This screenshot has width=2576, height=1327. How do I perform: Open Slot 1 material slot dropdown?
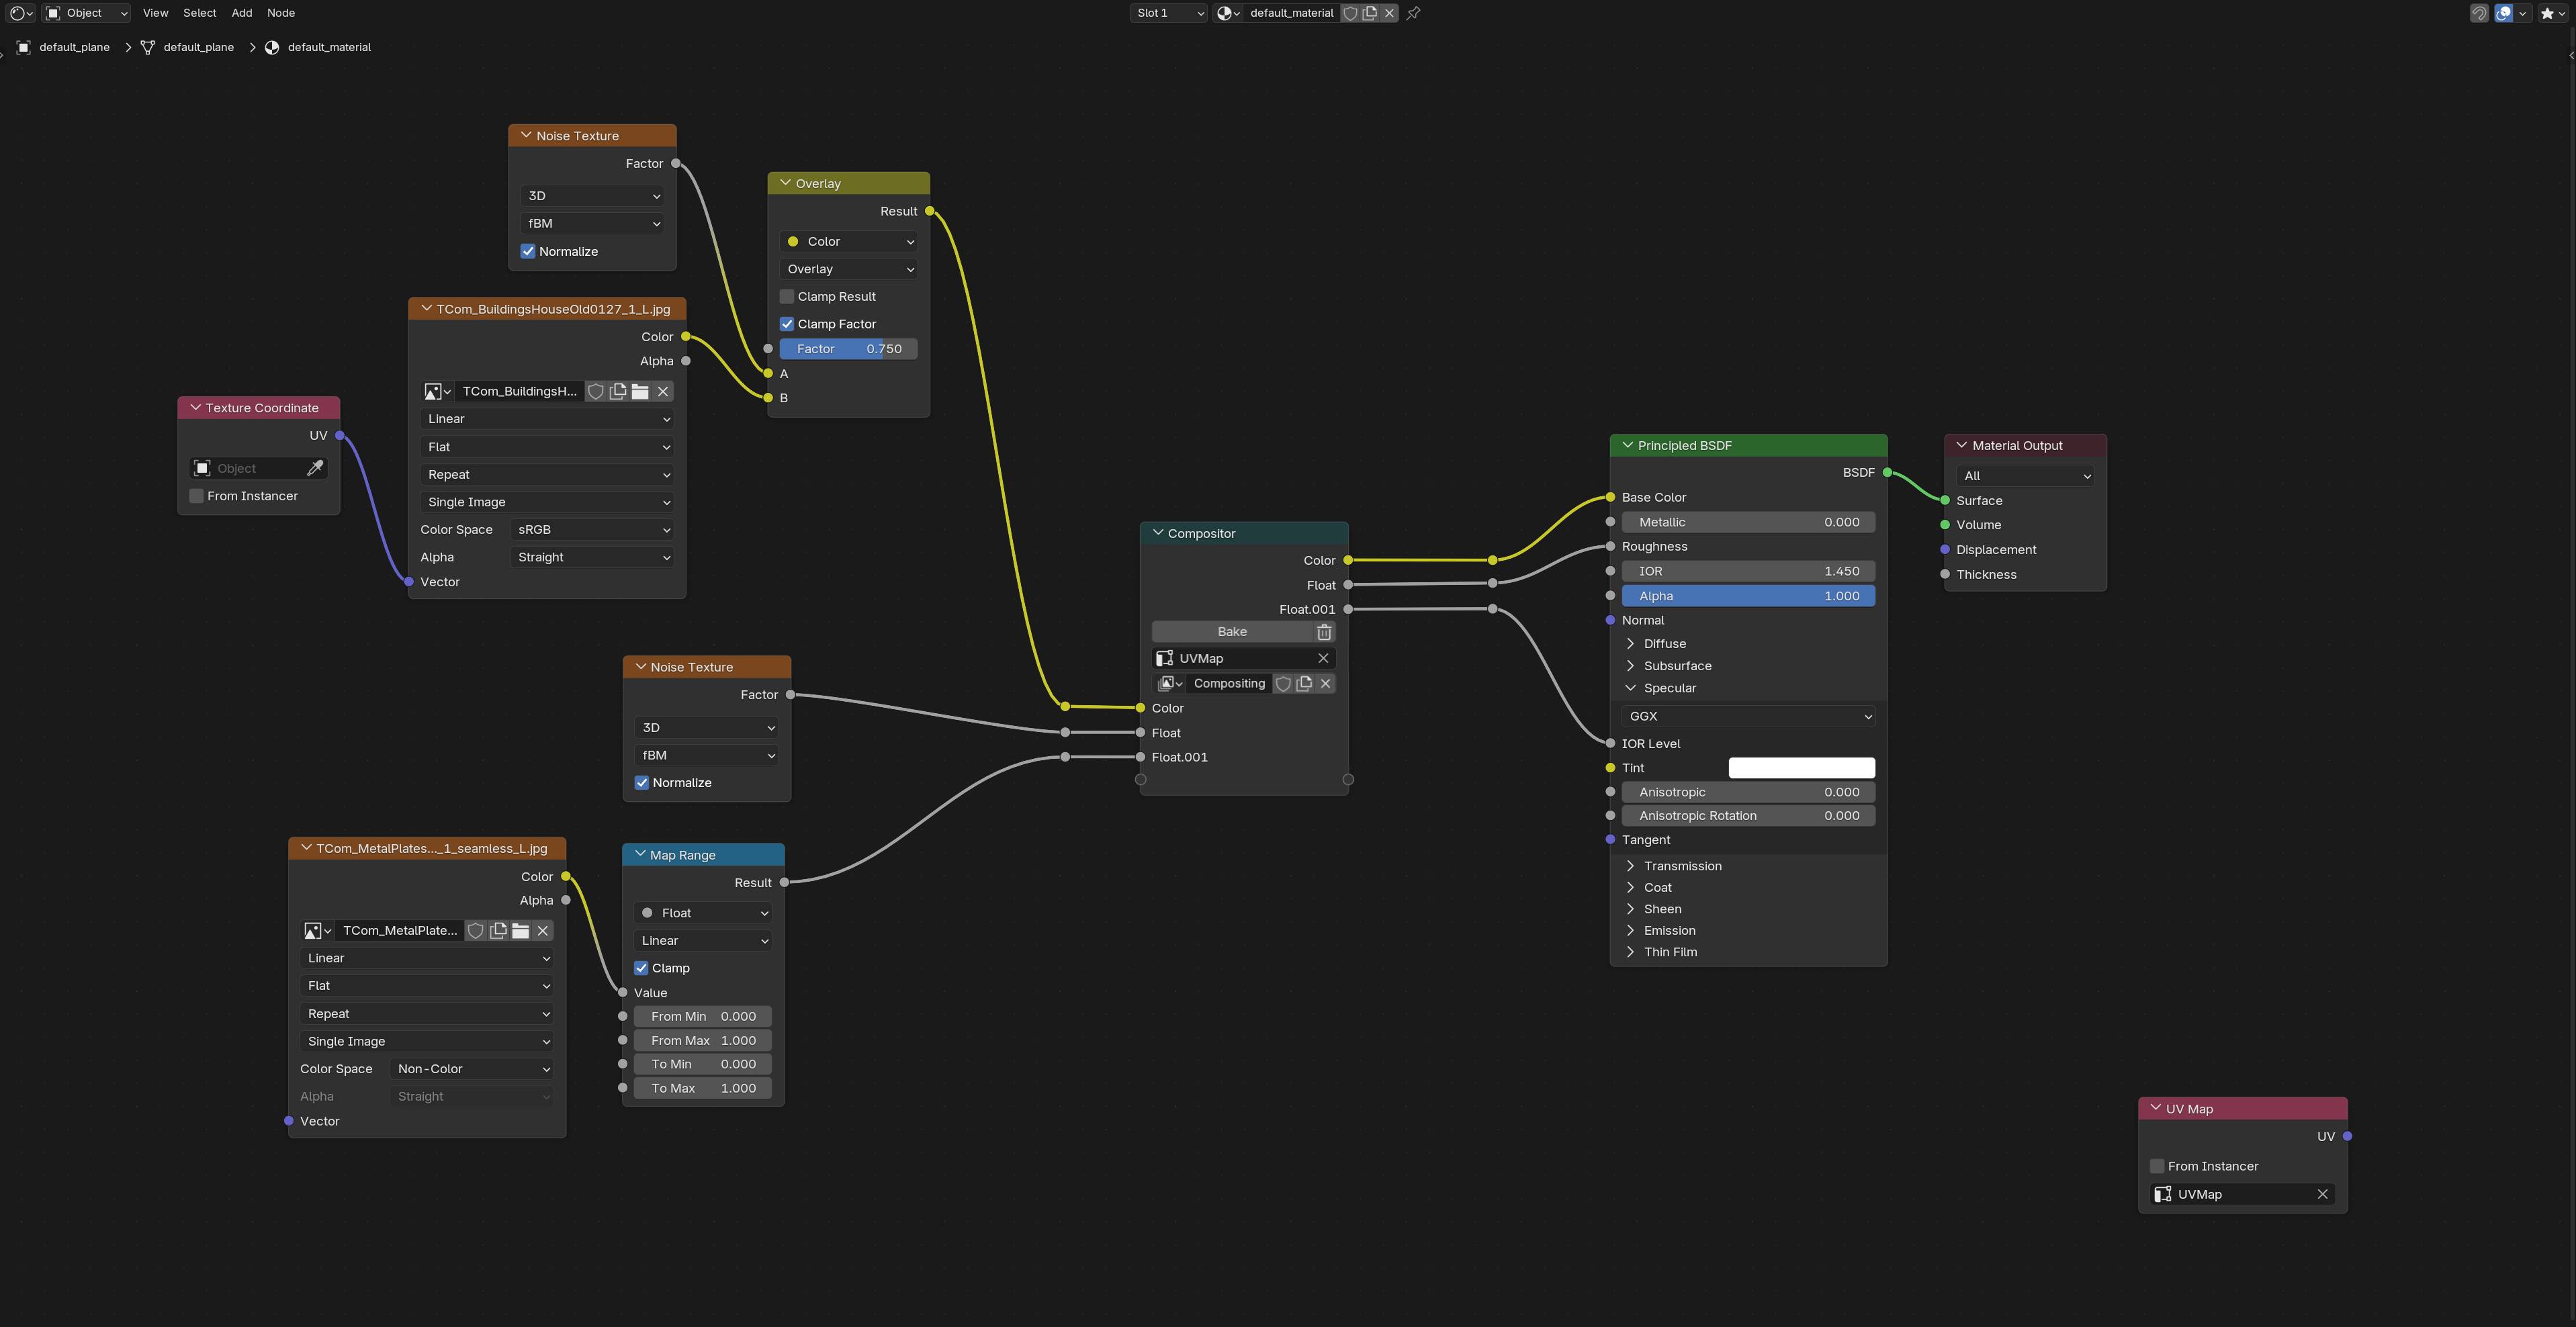[1169, 13]
